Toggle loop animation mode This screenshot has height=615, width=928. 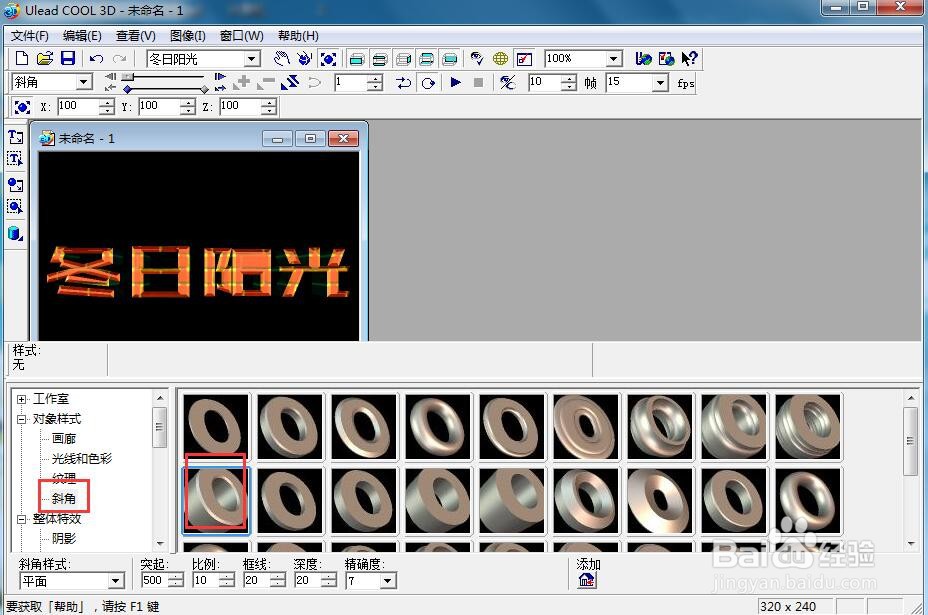tap(428, 82)
